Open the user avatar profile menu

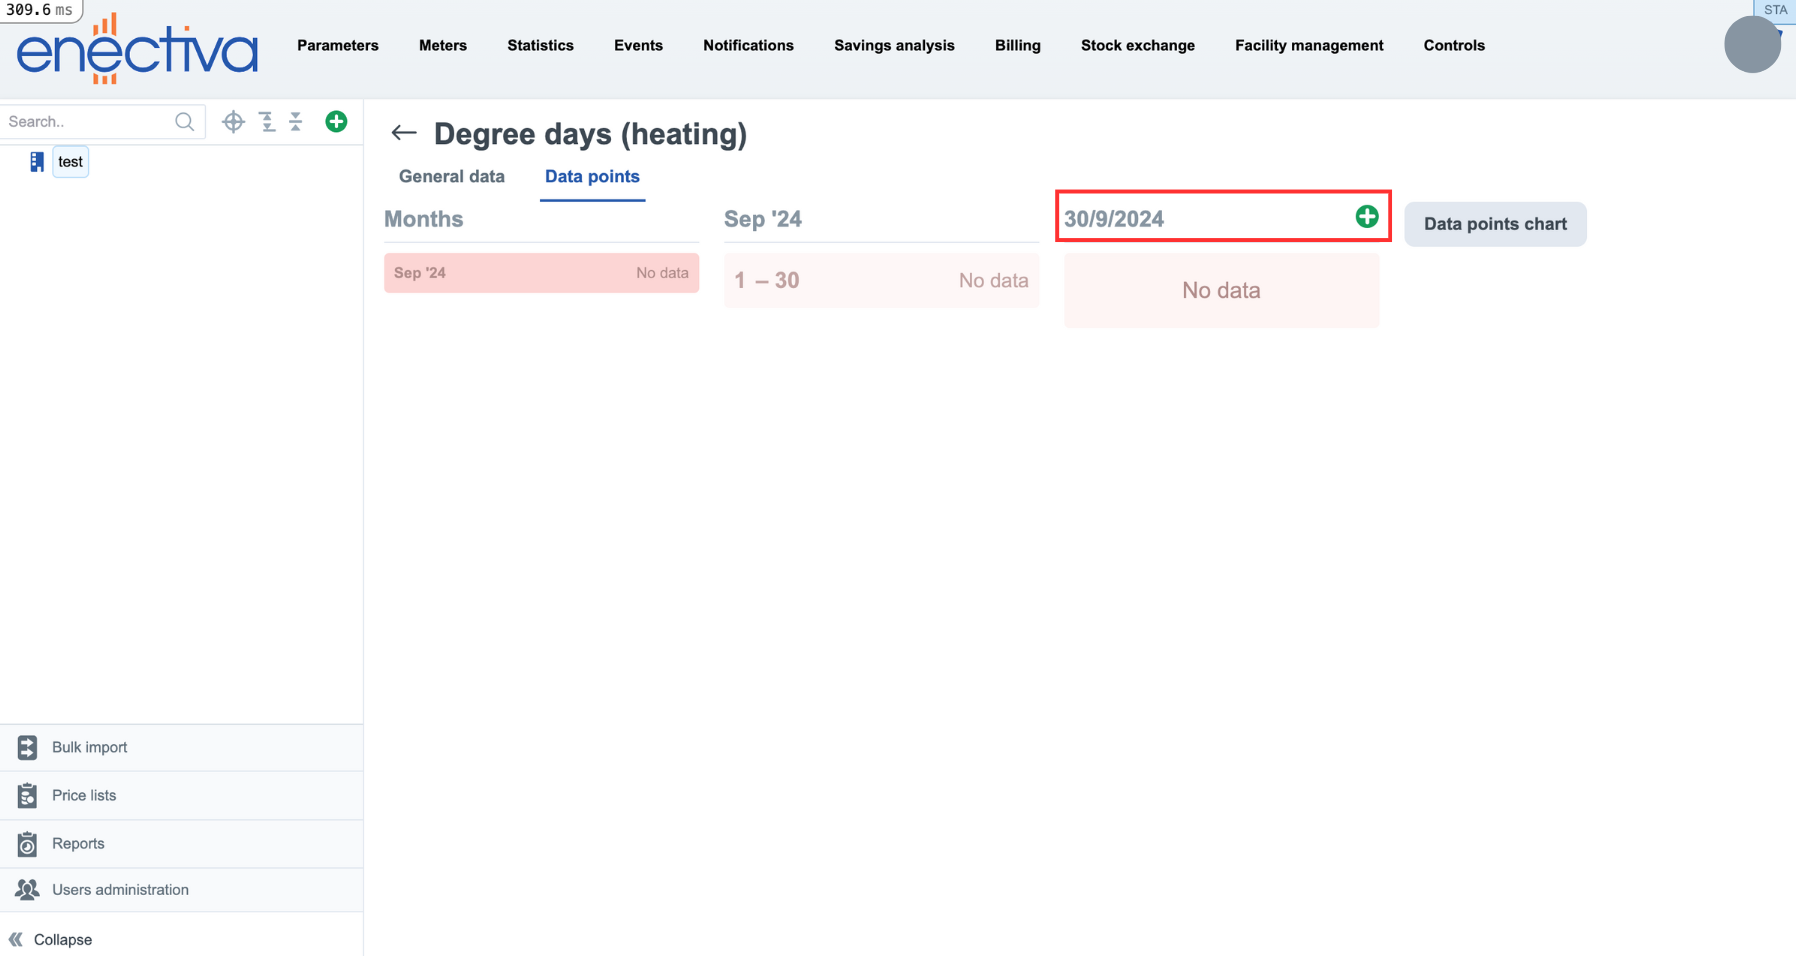click(1751, 45)
